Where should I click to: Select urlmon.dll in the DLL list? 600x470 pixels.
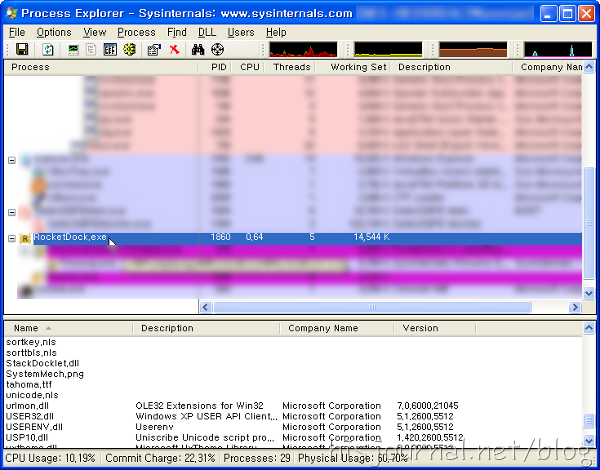tap(27, 406)
